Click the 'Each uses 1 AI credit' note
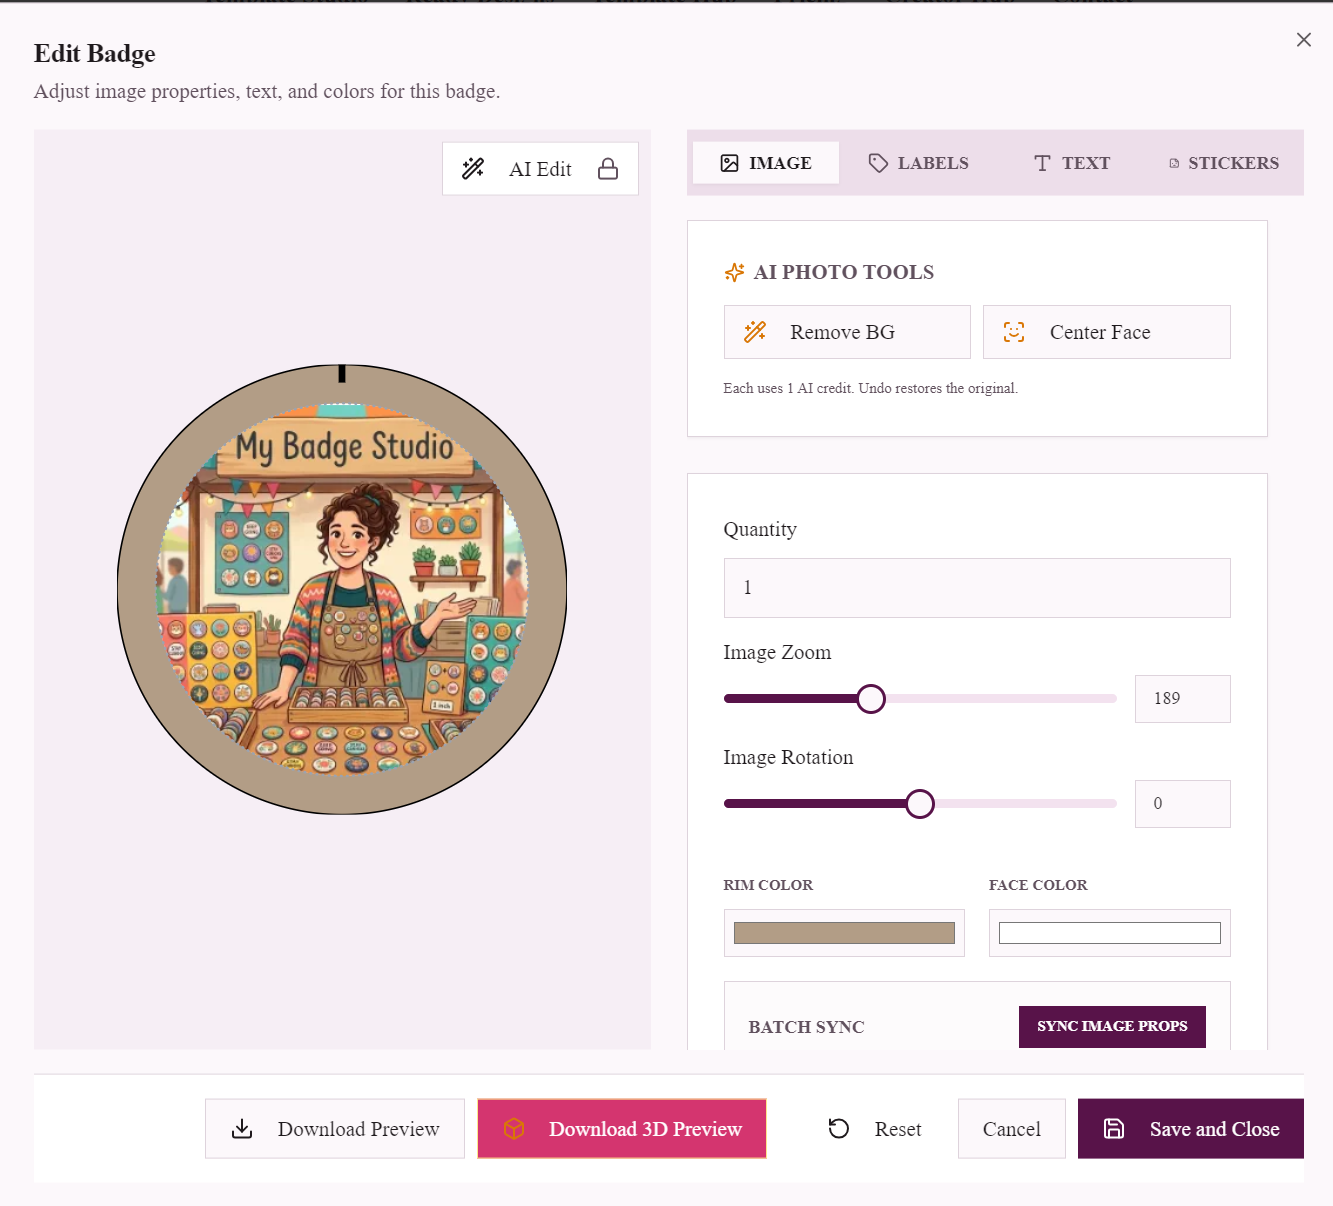 pos(870,388)
